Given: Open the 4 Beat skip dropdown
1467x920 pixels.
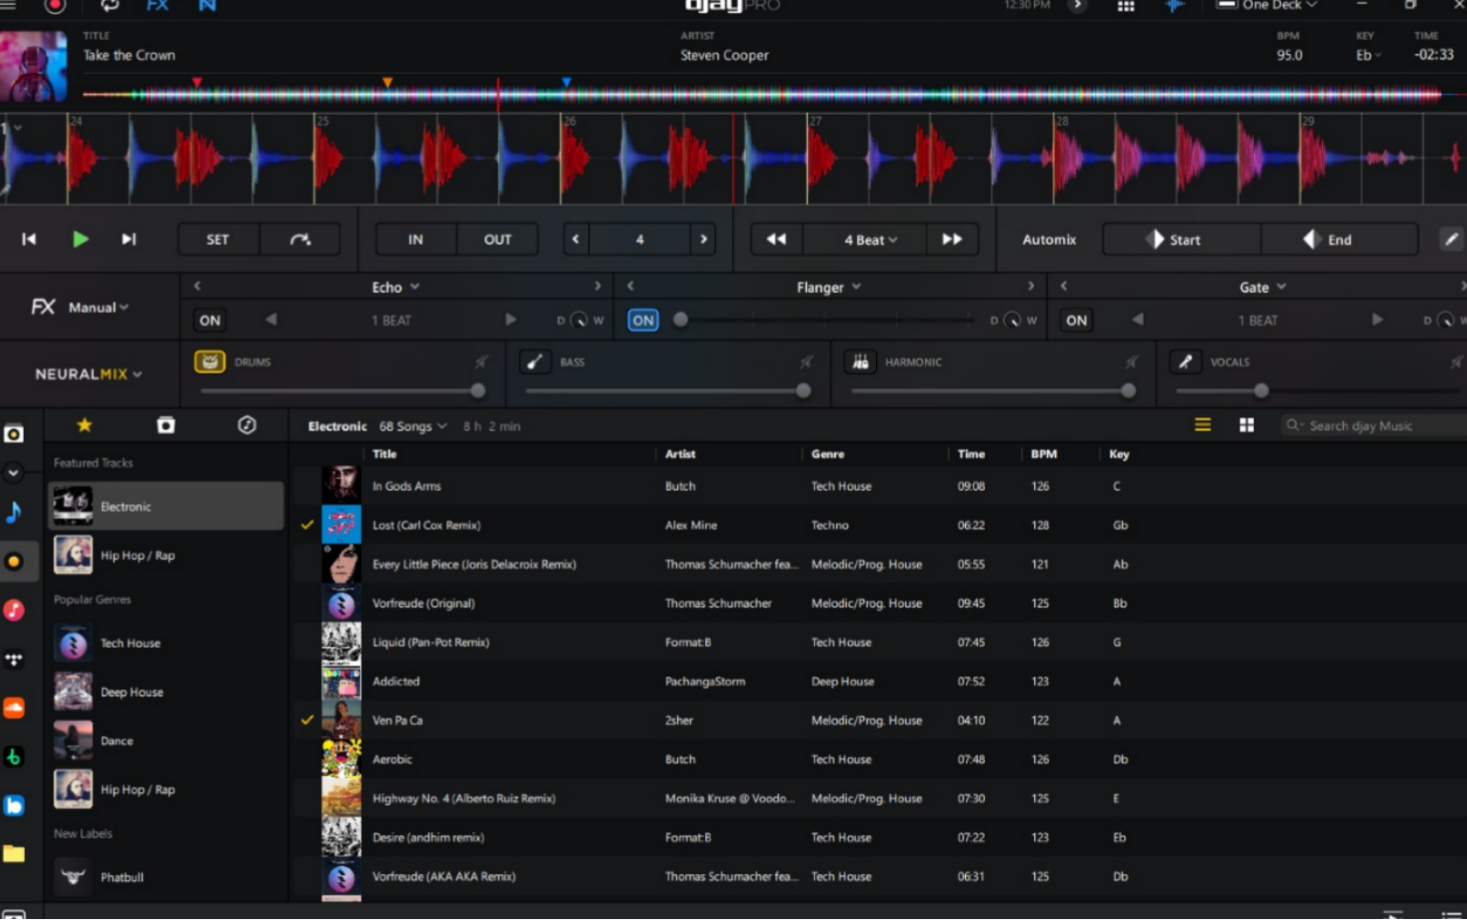Looking at the screenshot, I should (x=870, y=240).
